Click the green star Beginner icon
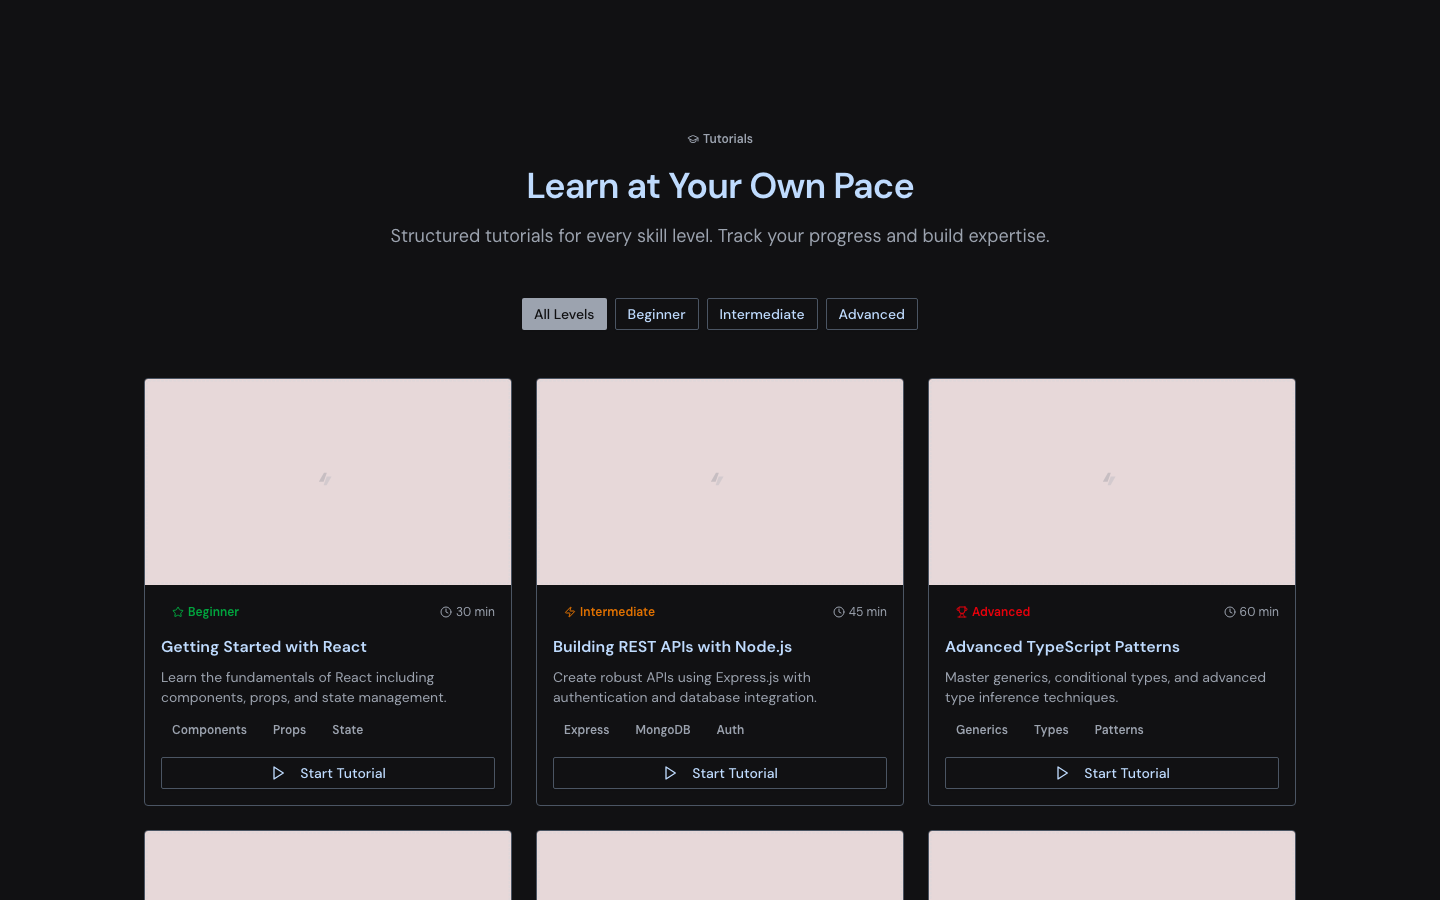The width and height of the screenshot is (1440, 900). tap(178, 612)
